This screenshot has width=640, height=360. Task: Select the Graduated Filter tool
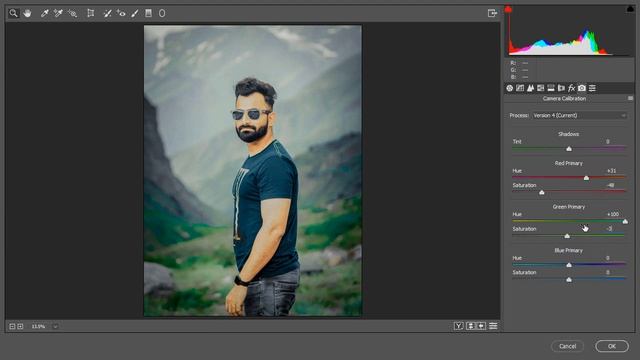tap(149, 13)
